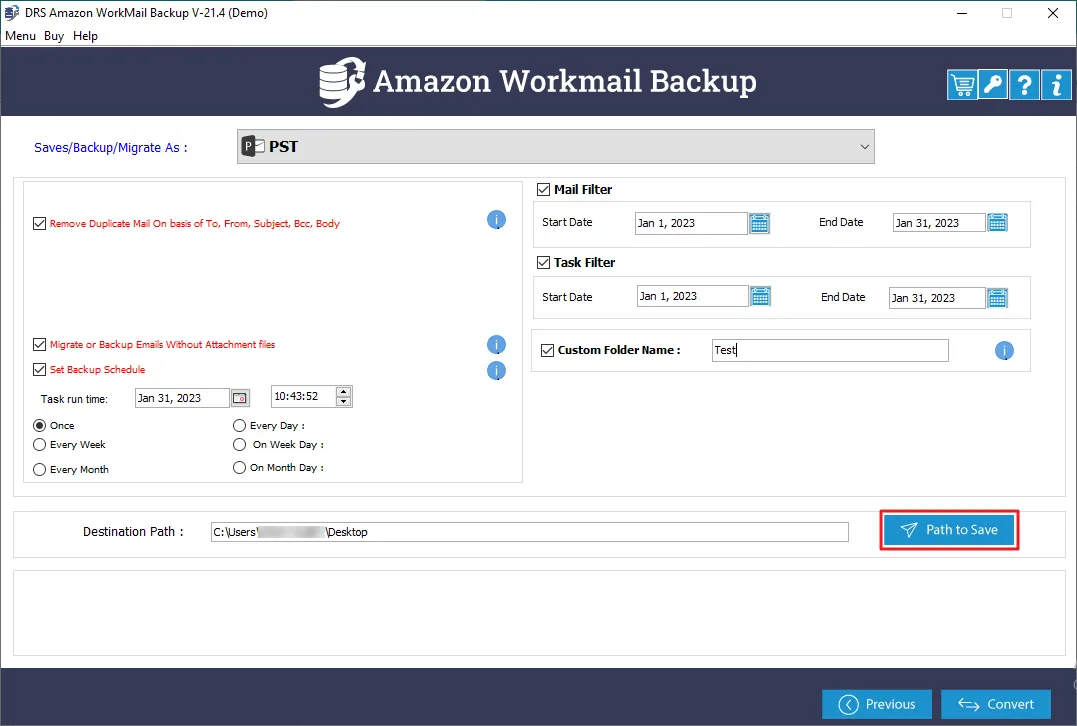This screenshot has height=726, width=1077.
Task: Click info icon for Custom Folder Name
Action: point(1004,351)
